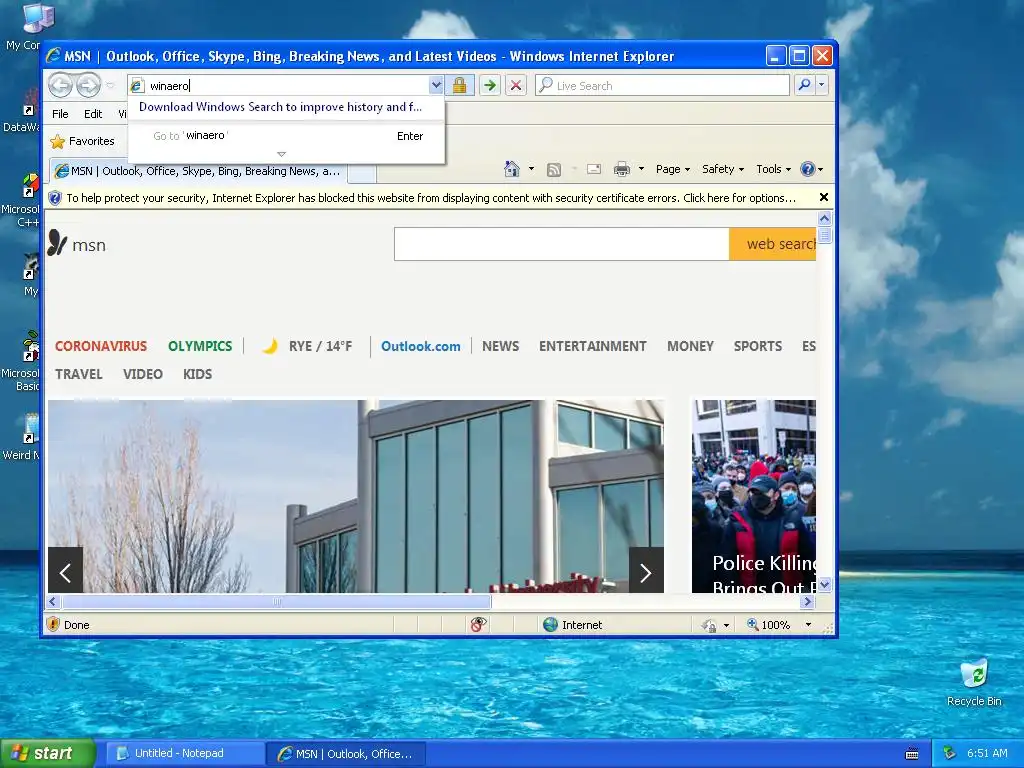Dismiss the information bar with X
Image resolution: width=1024 pixels, height=768 pixels.
pos(824,197)
